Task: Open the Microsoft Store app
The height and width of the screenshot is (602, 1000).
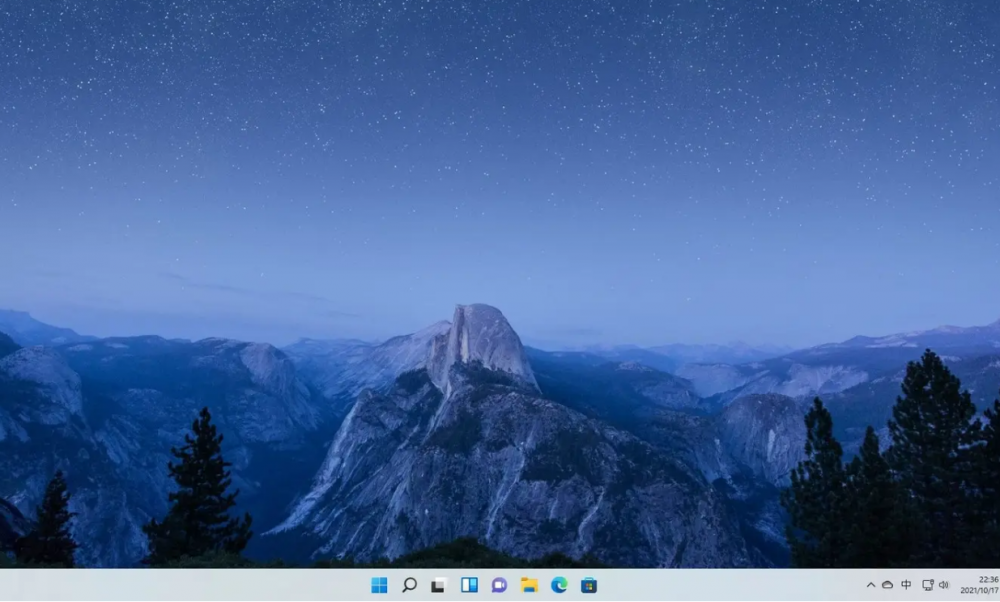Action: (x=589, y=585)
